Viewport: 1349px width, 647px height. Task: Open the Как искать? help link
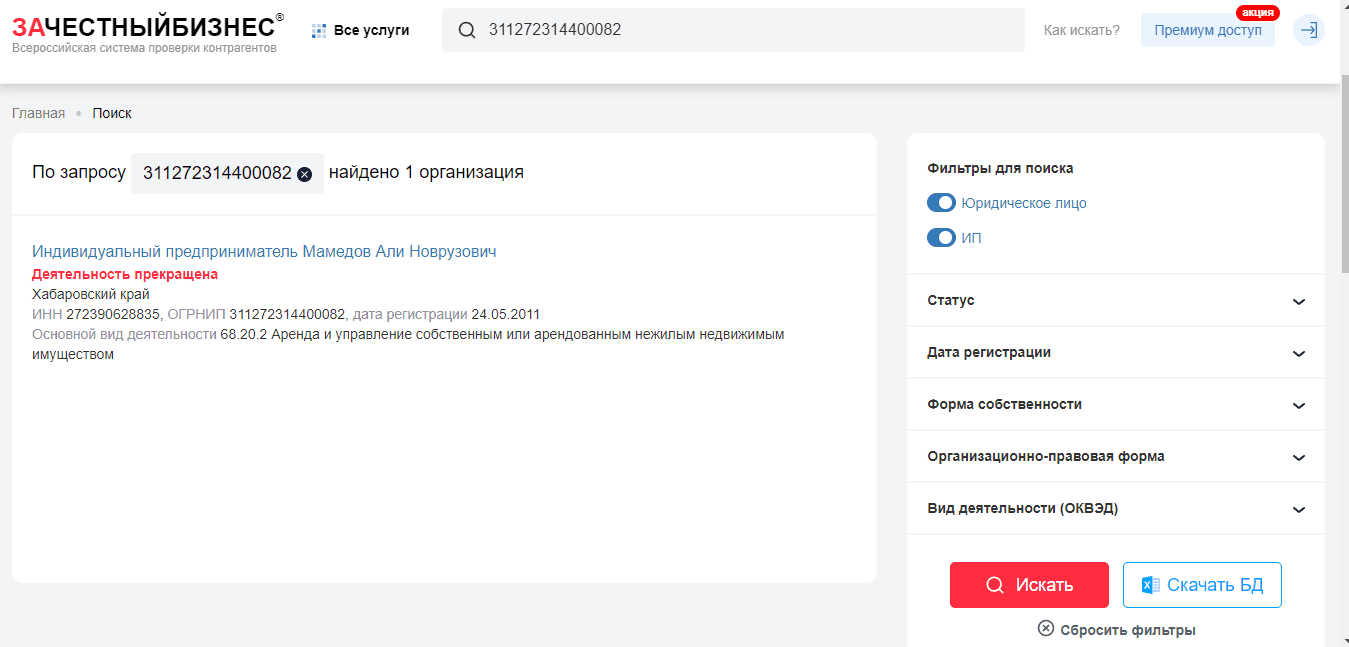pos(1081,30)
